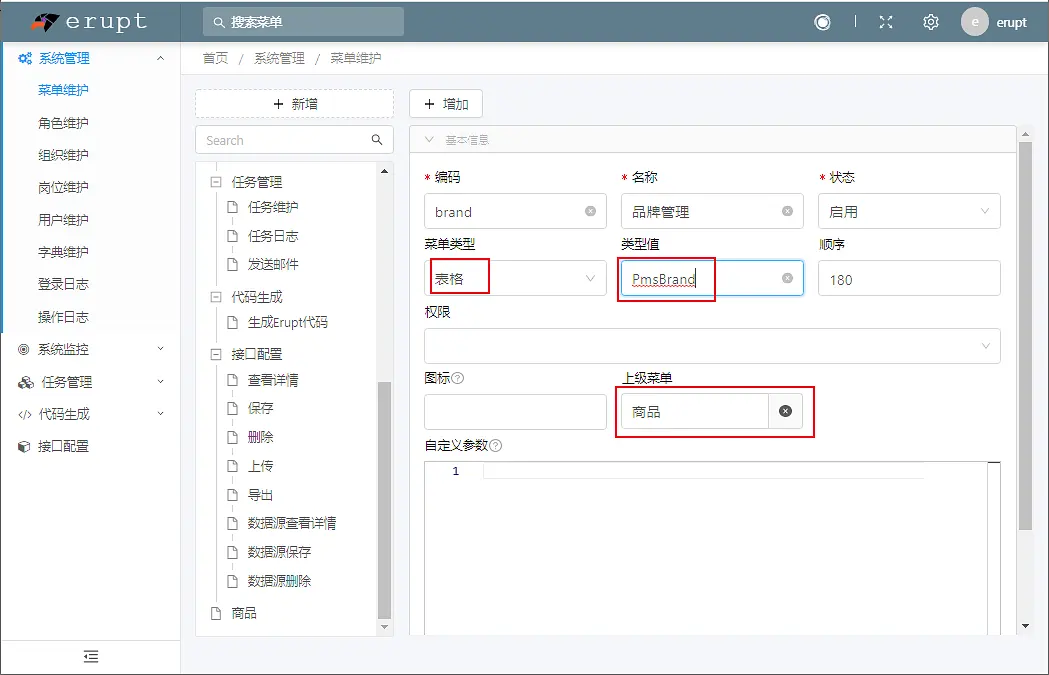This screenshot has width=1049, height=675.
Task: Clear the 上级菜单 商品 selection
Action: click(x=785, y=411)
